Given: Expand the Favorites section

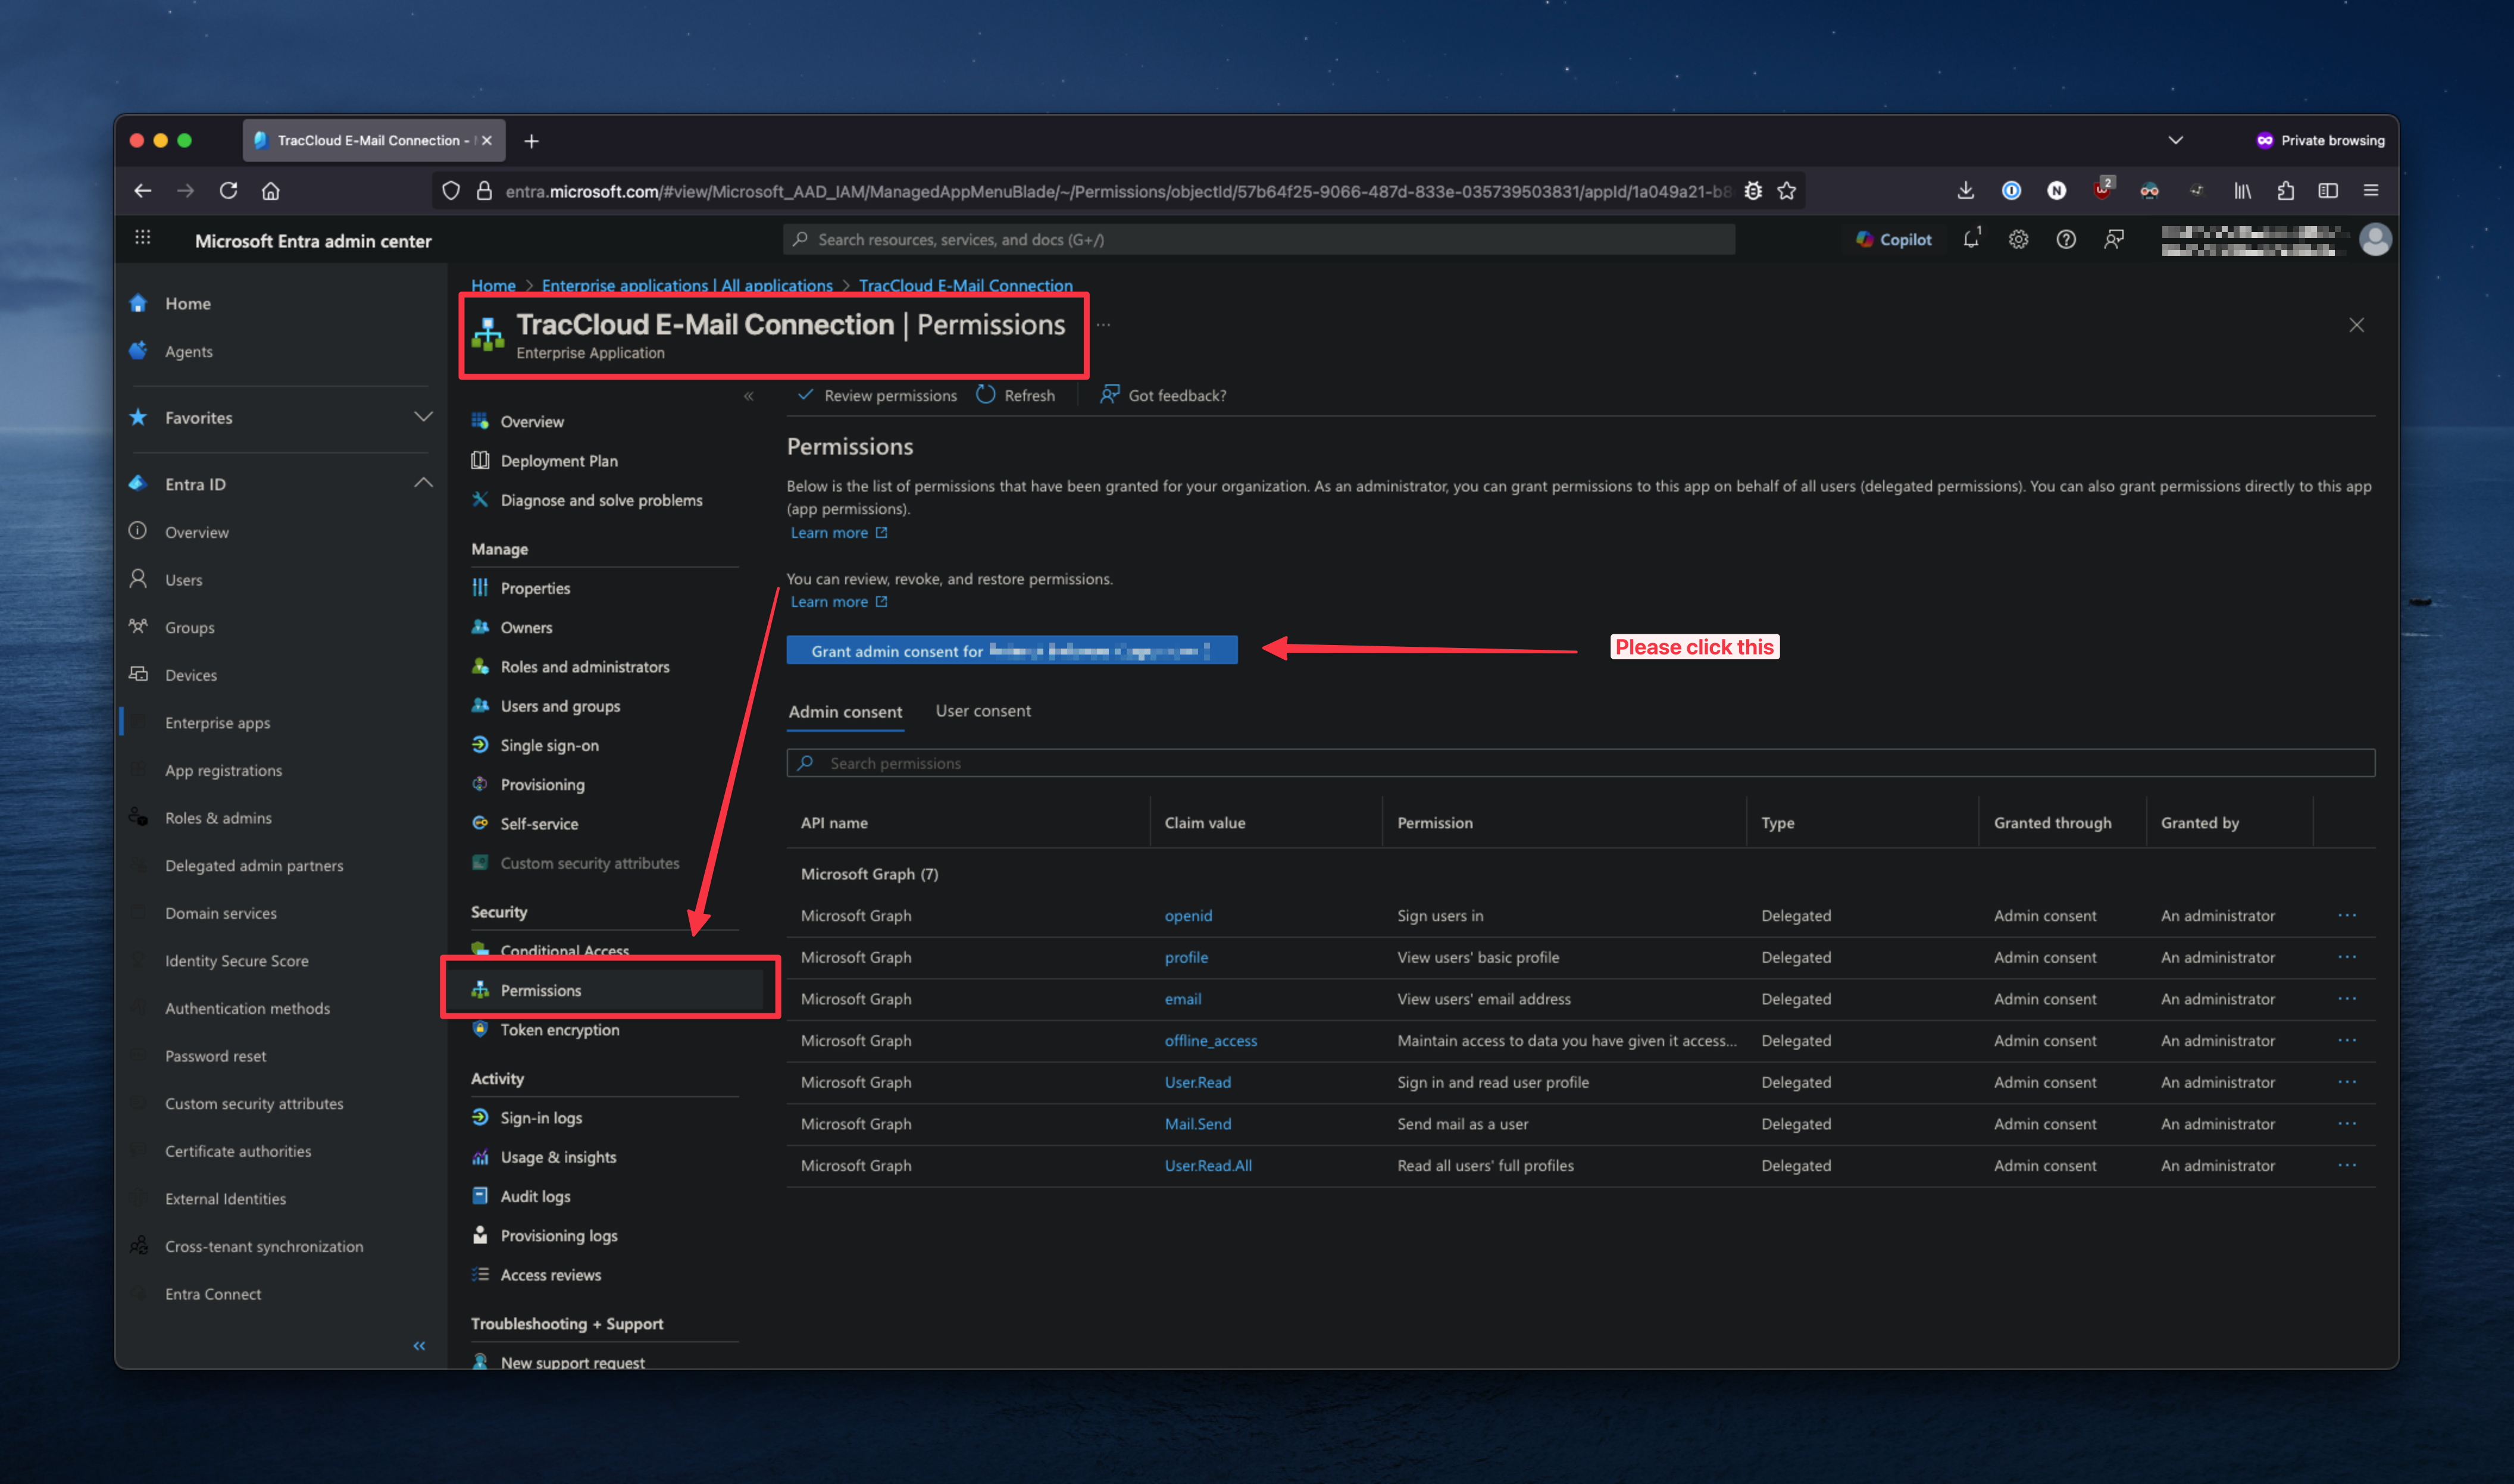Looking at the screenshot, I should pos(423,417).
